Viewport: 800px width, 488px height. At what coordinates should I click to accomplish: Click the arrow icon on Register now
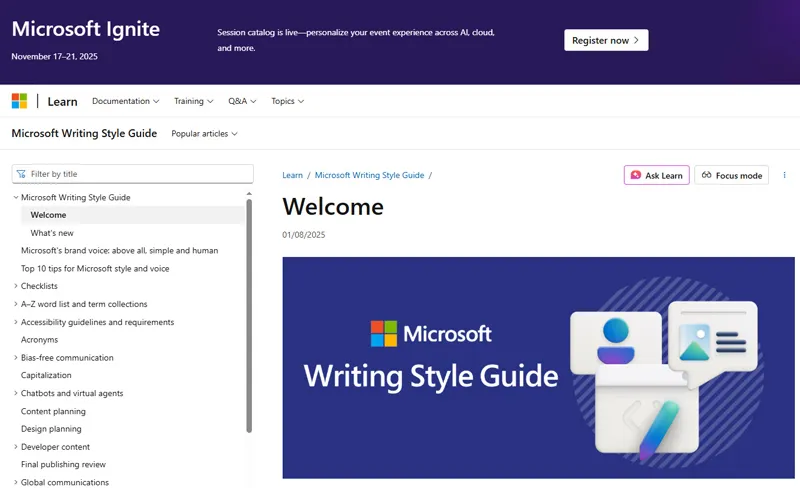click(636, 40)
